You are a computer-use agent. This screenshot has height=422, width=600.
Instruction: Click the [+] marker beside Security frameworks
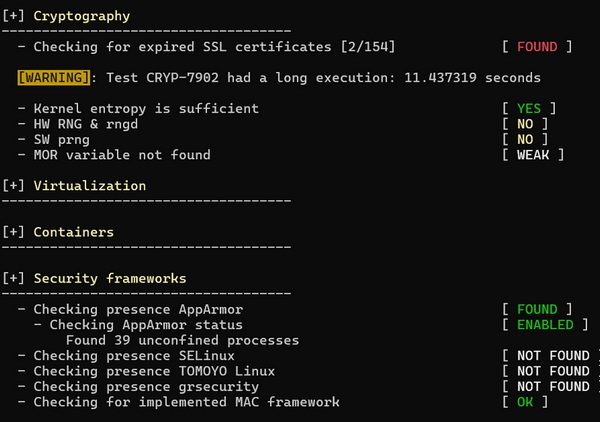click(14, 278)
